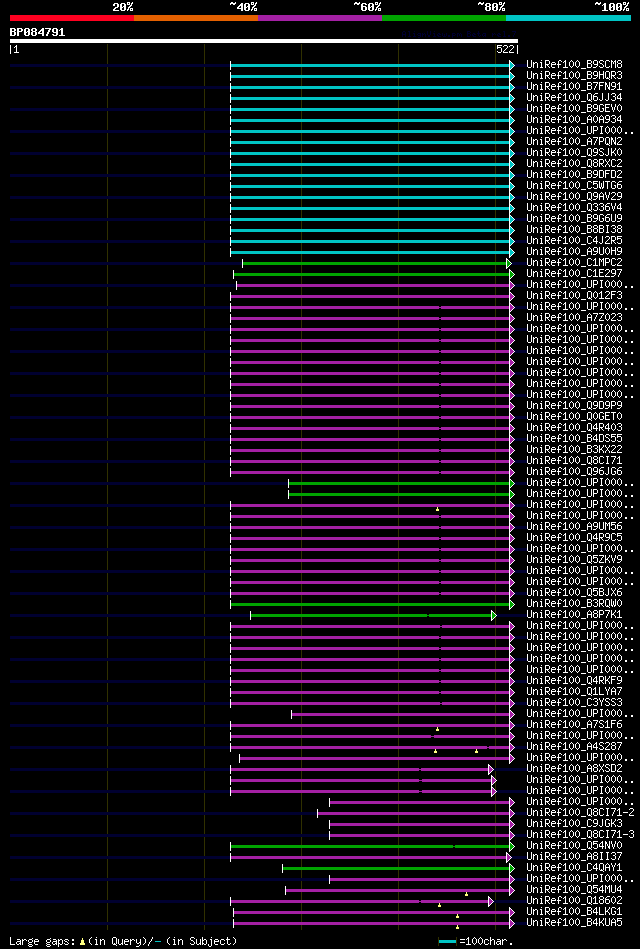640x949 pixels.
Task: Click the UniRef100_C3YSS3 entry
Action: (x=574, y=703)
